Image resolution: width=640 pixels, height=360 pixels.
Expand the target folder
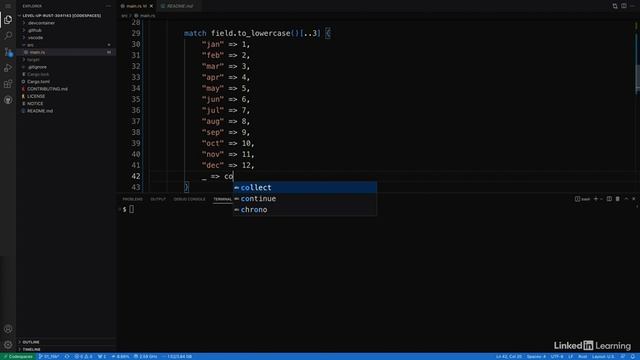(33, 60)
